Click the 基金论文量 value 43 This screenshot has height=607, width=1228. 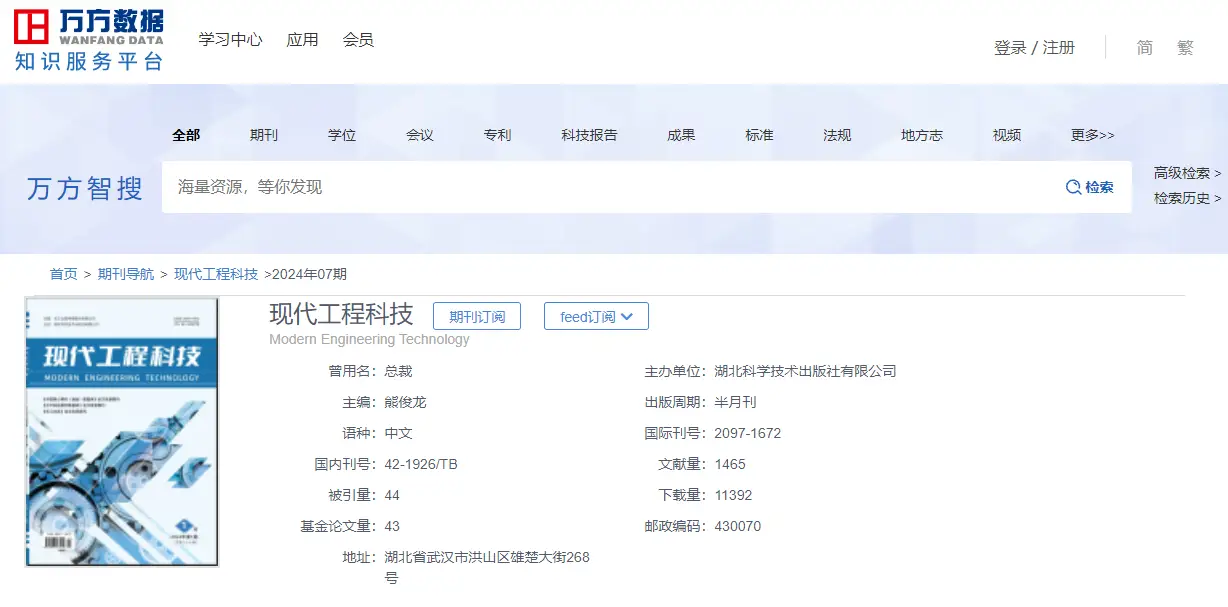392,526
